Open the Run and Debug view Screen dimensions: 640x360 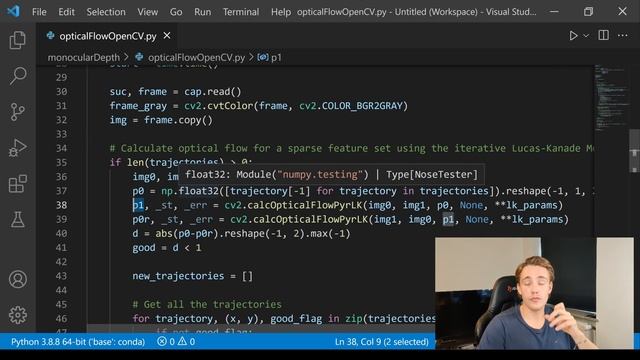(x=18, y=148)
